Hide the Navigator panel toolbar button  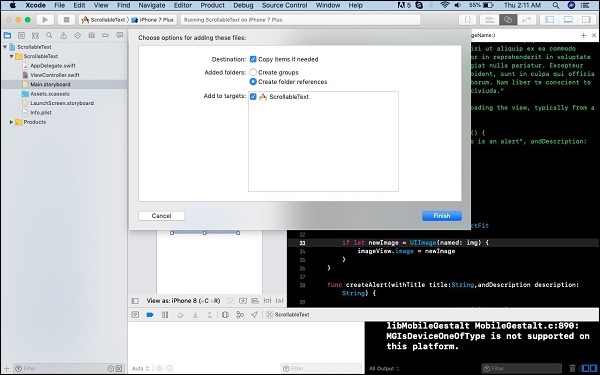click(549, 20)
